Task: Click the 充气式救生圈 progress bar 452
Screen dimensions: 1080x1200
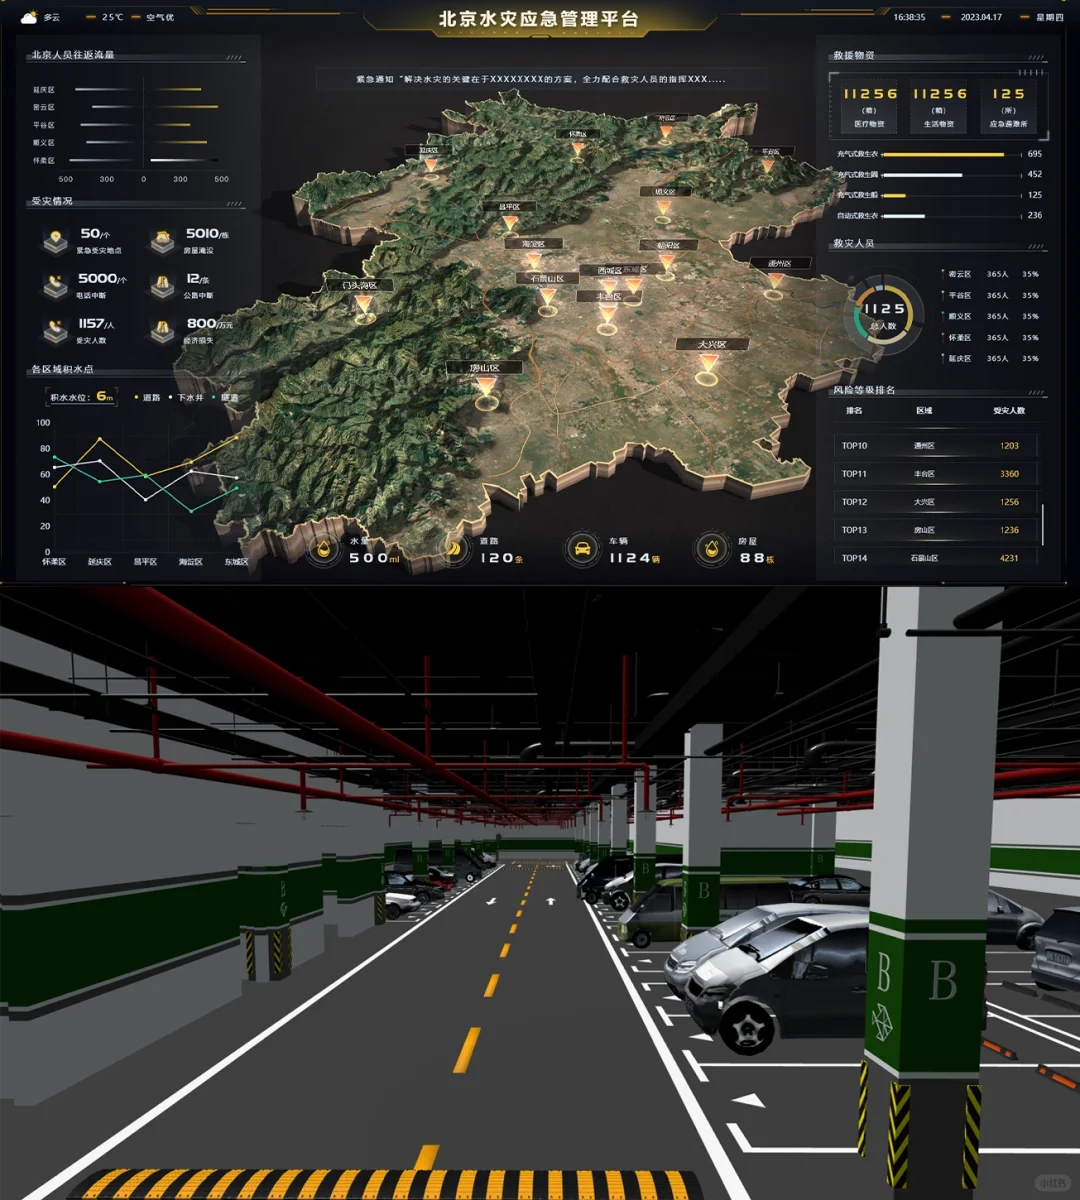Action: click(951, 175)
